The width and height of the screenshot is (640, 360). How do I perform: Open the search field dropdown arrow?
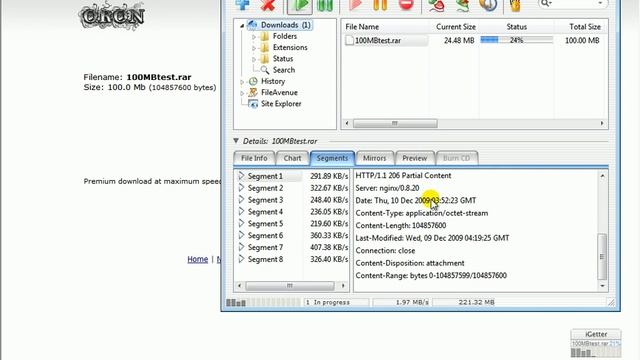[x=600, y=3]
